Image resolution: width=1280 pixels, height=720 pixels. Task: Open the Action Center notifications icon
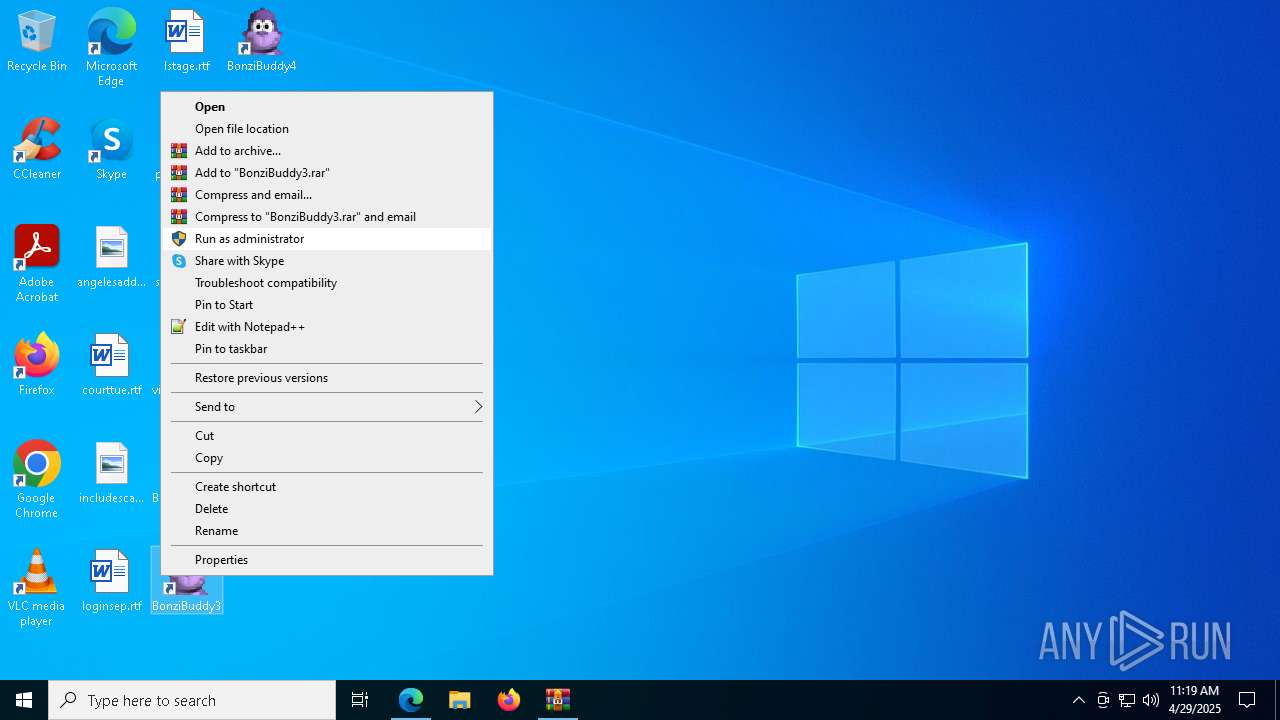tap(1247, 700)
